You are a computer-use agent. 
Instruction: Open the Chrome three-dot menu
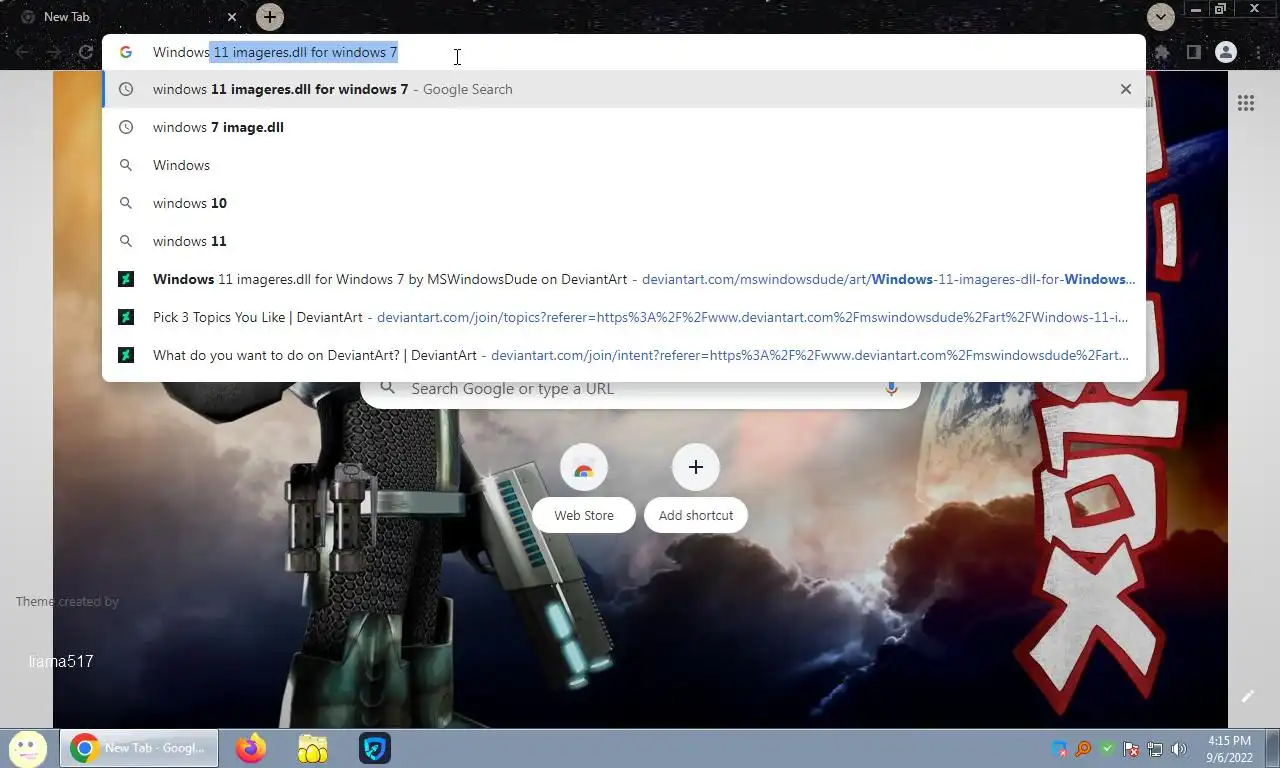click(1258, 52)
